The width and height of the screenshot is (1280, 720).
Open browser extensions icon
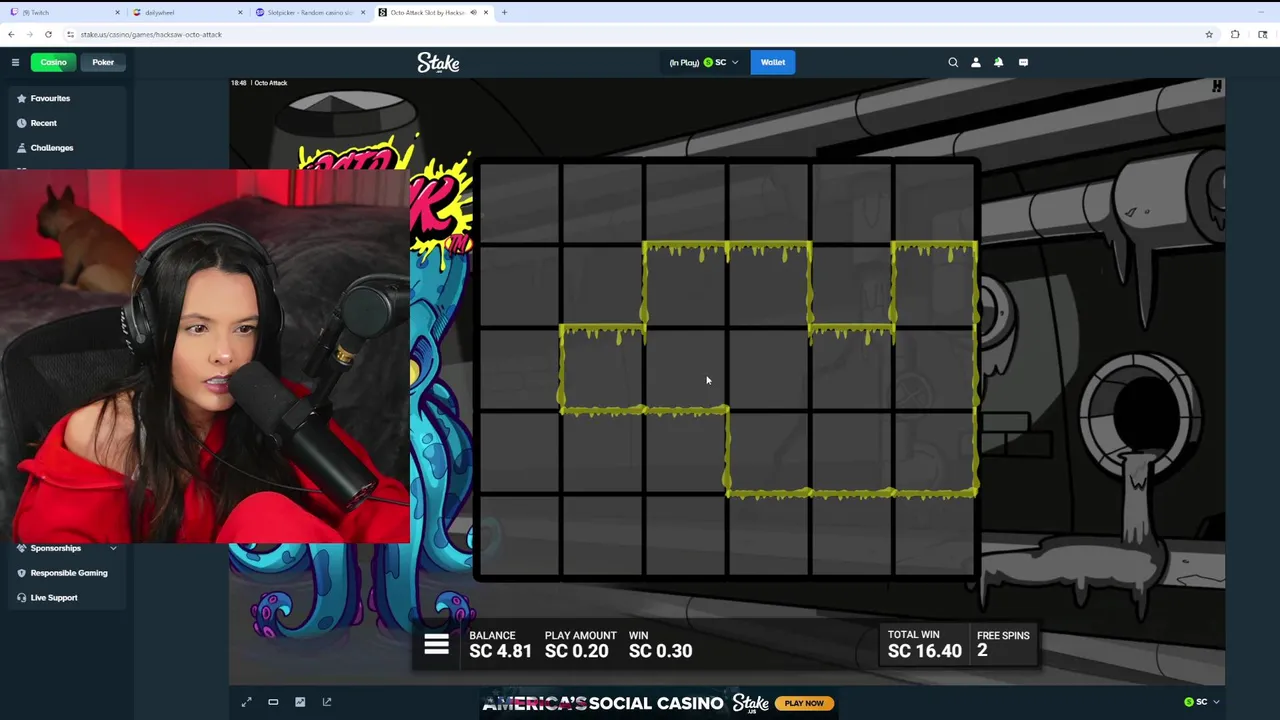pos(1235,34)
